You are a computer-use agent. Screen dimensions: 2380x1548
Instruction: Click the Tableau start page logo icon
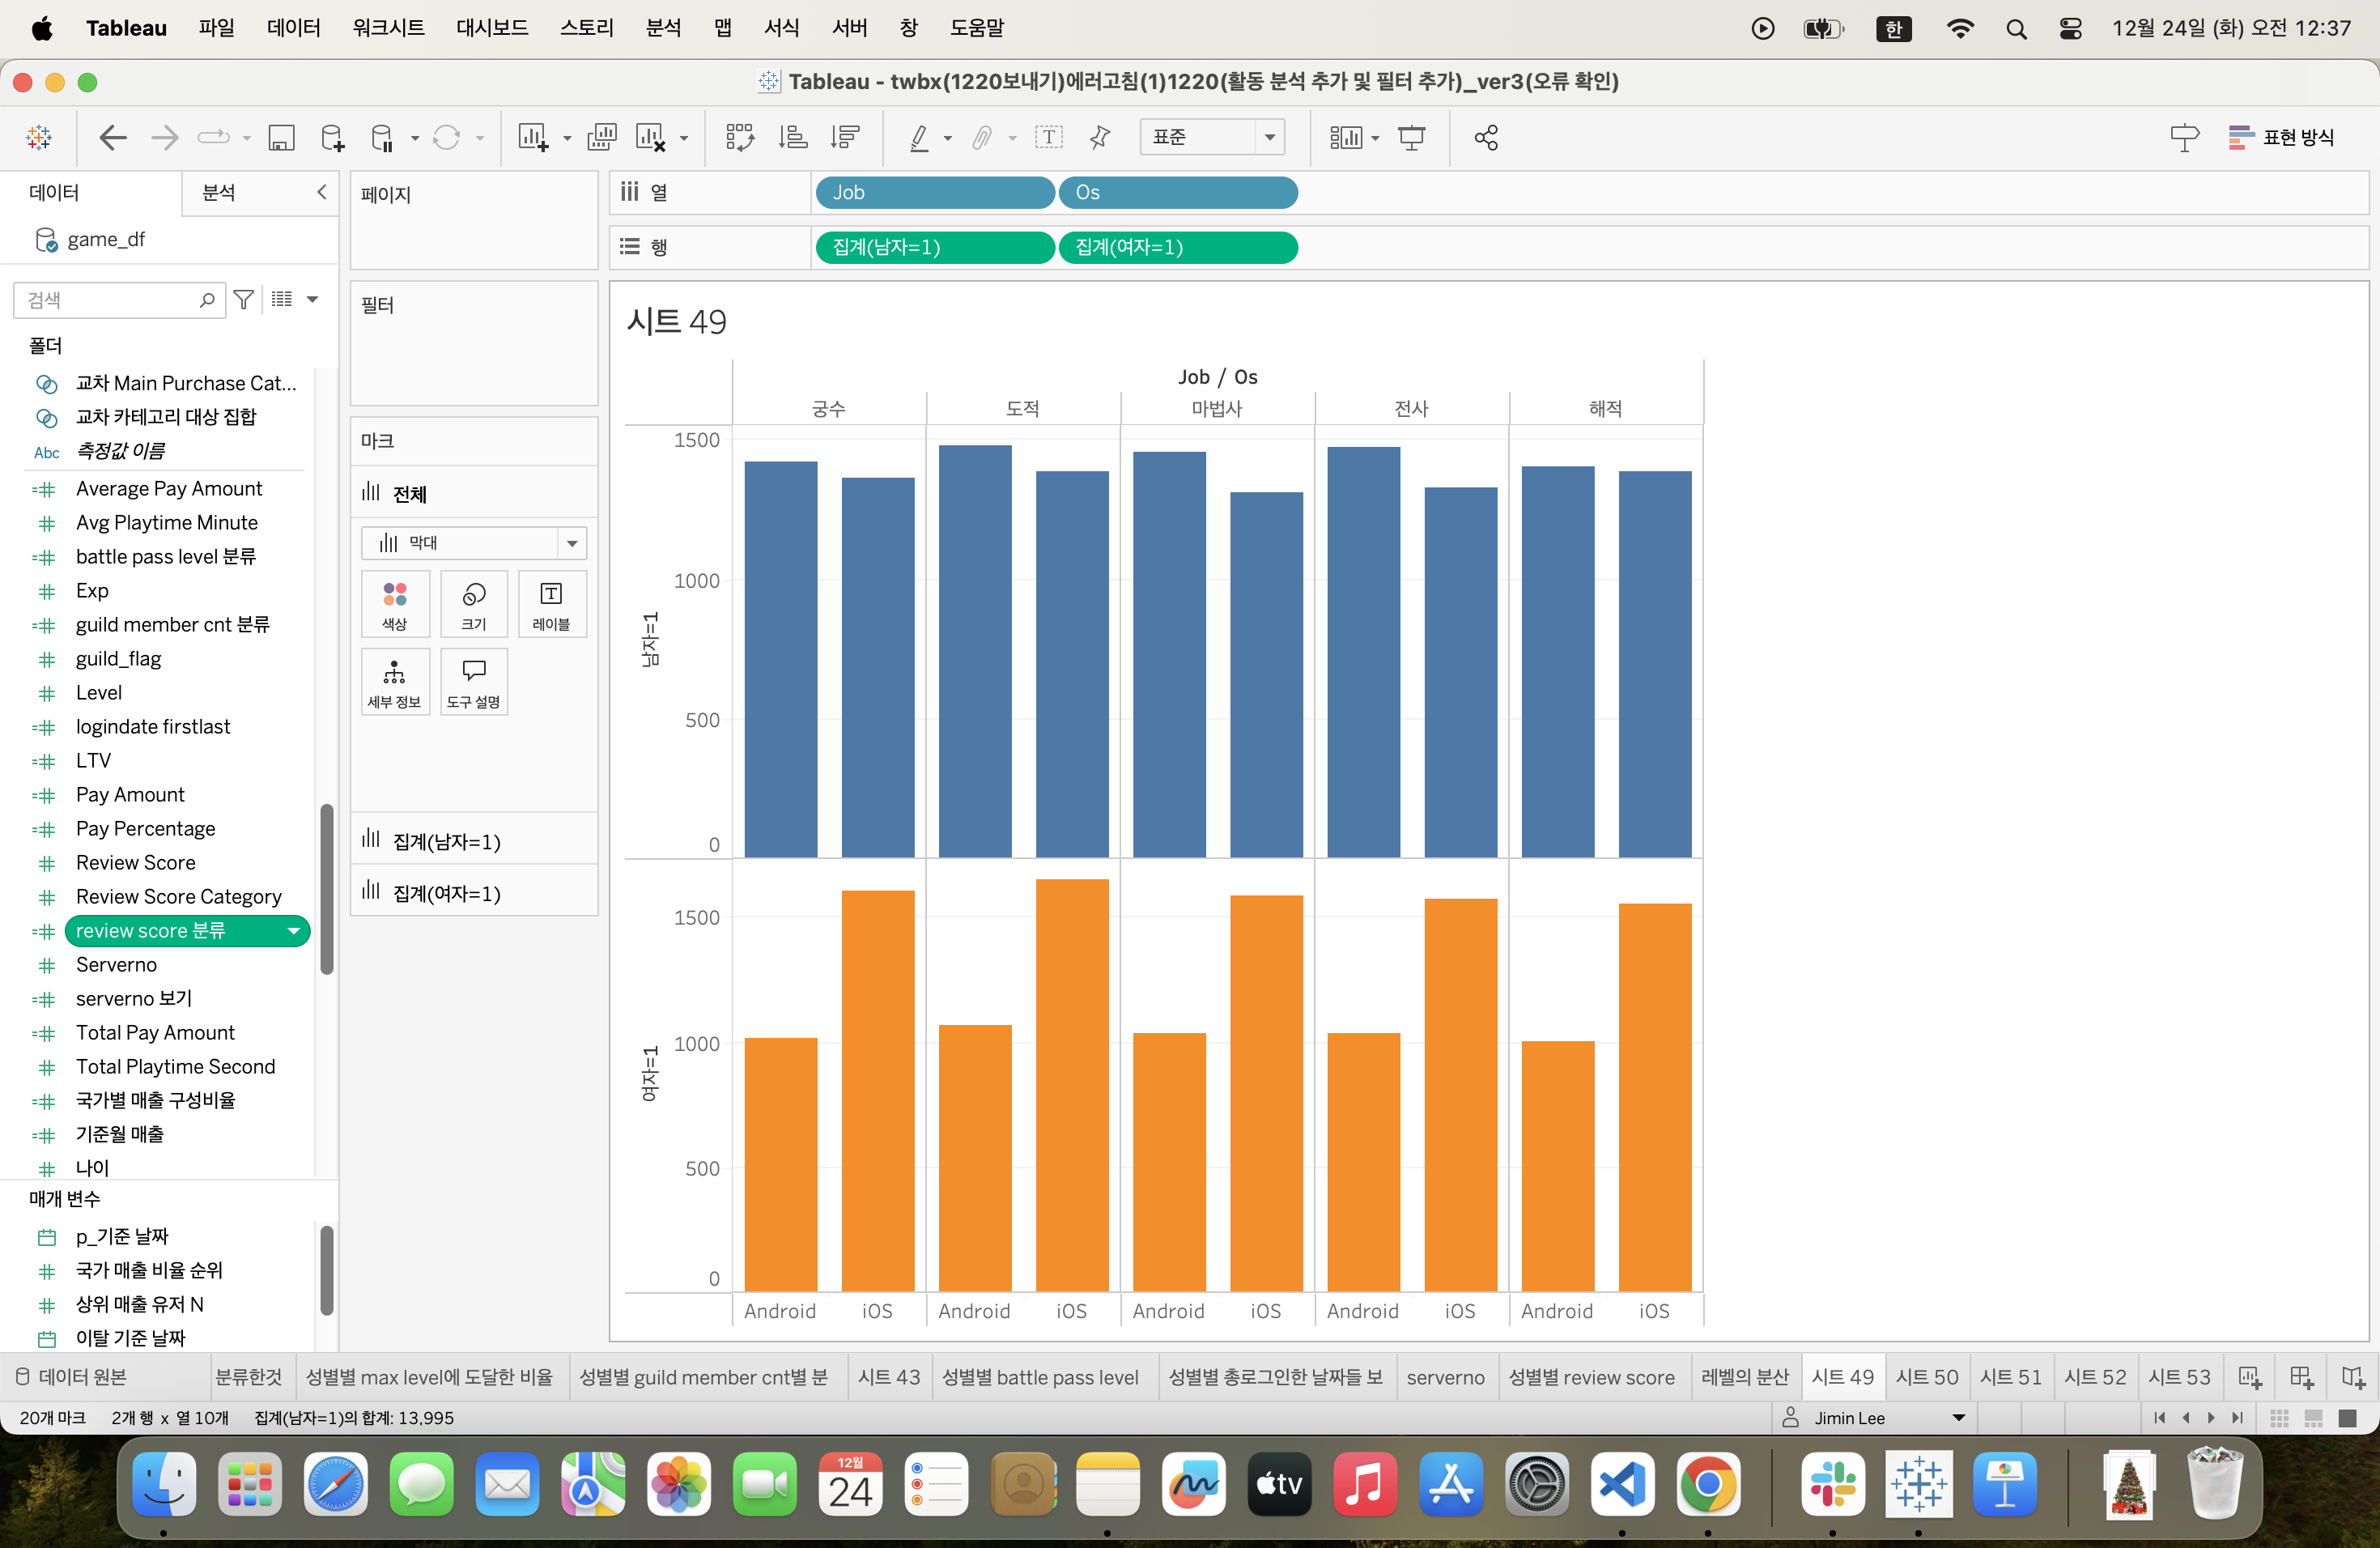(x=40, y=137)
